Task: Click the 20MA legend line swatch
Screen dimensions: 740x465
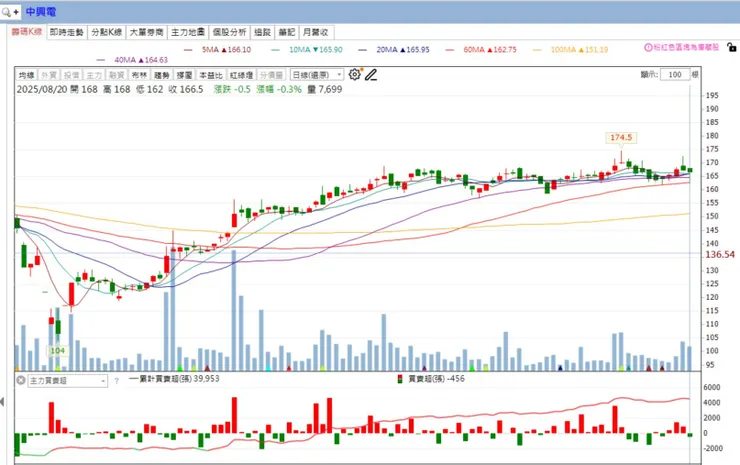Action: coord(362,50)
